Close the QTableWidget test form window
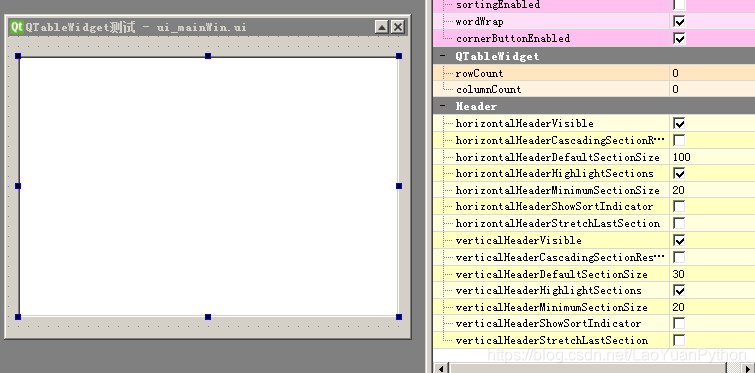Screen dimensions: 755x373 tap(398, 27)
